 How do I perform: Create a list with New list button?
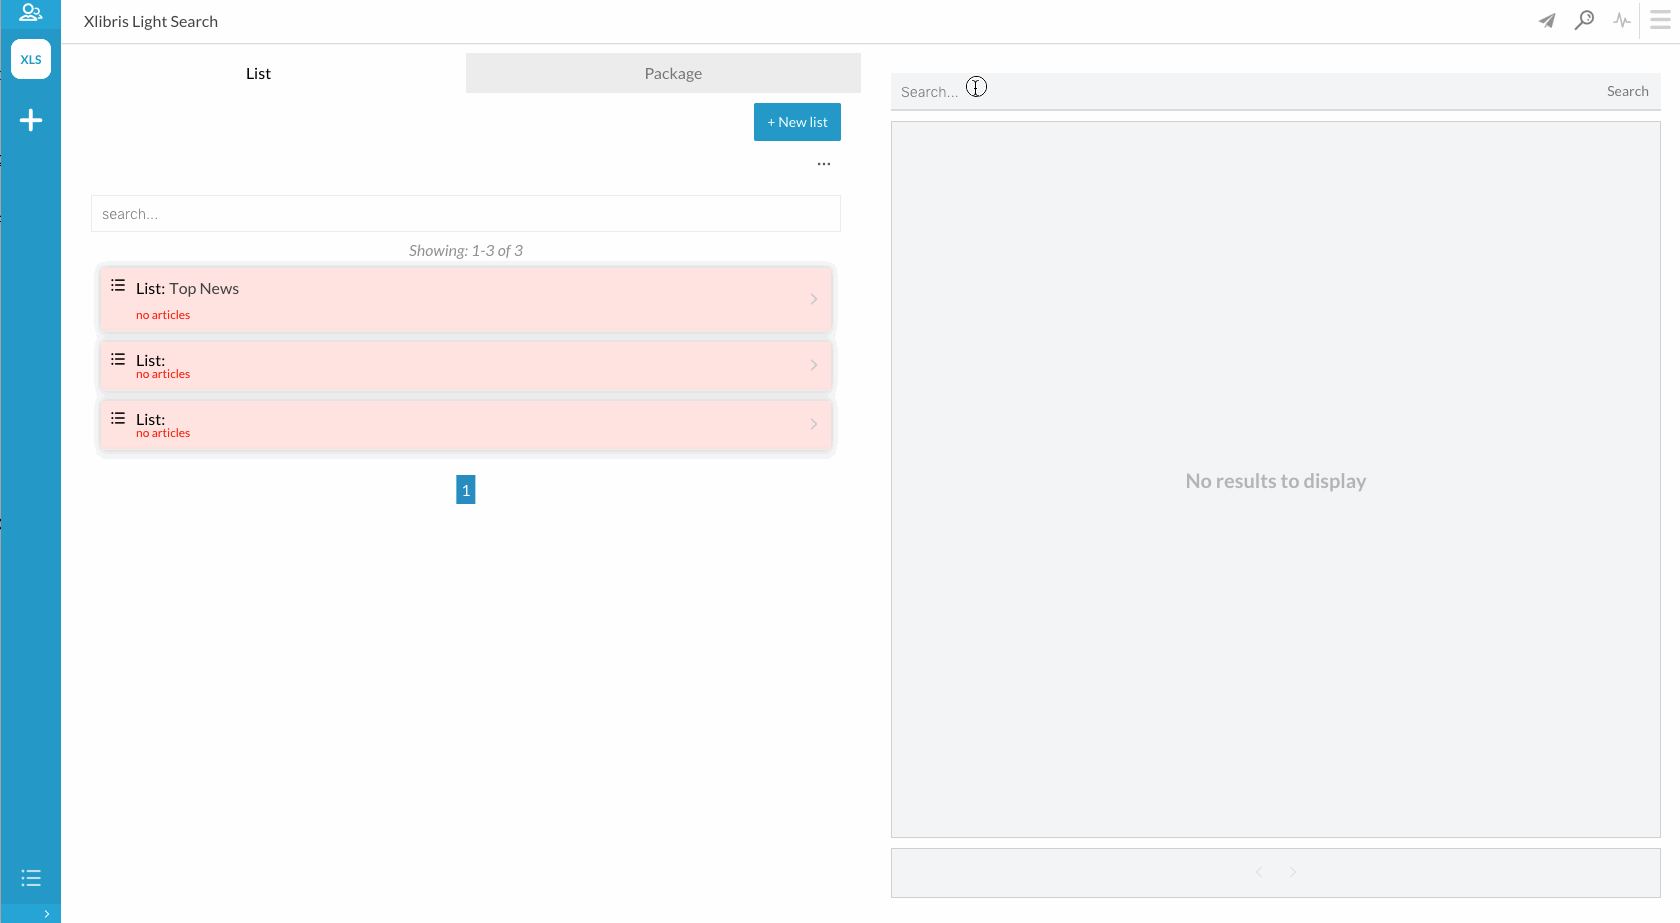pos(797,122)
